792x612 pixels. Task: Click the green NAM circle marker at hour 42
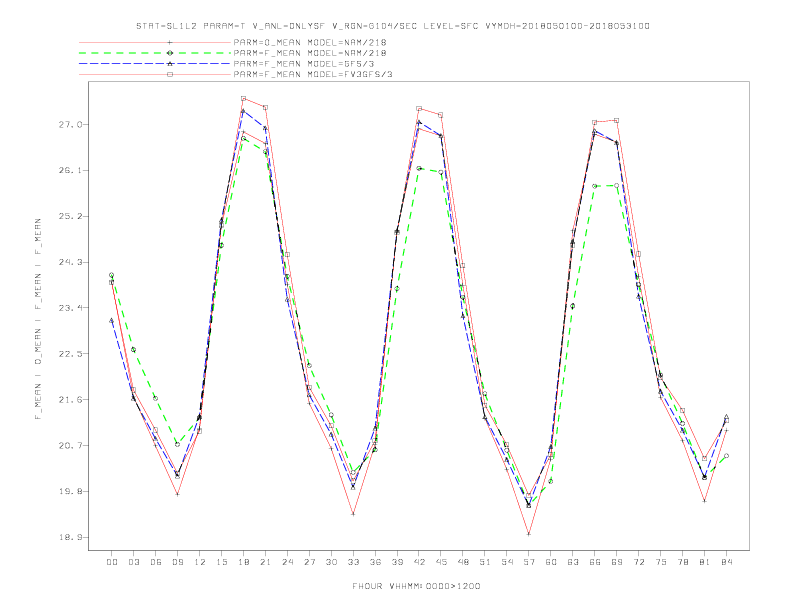pos(419,168)
